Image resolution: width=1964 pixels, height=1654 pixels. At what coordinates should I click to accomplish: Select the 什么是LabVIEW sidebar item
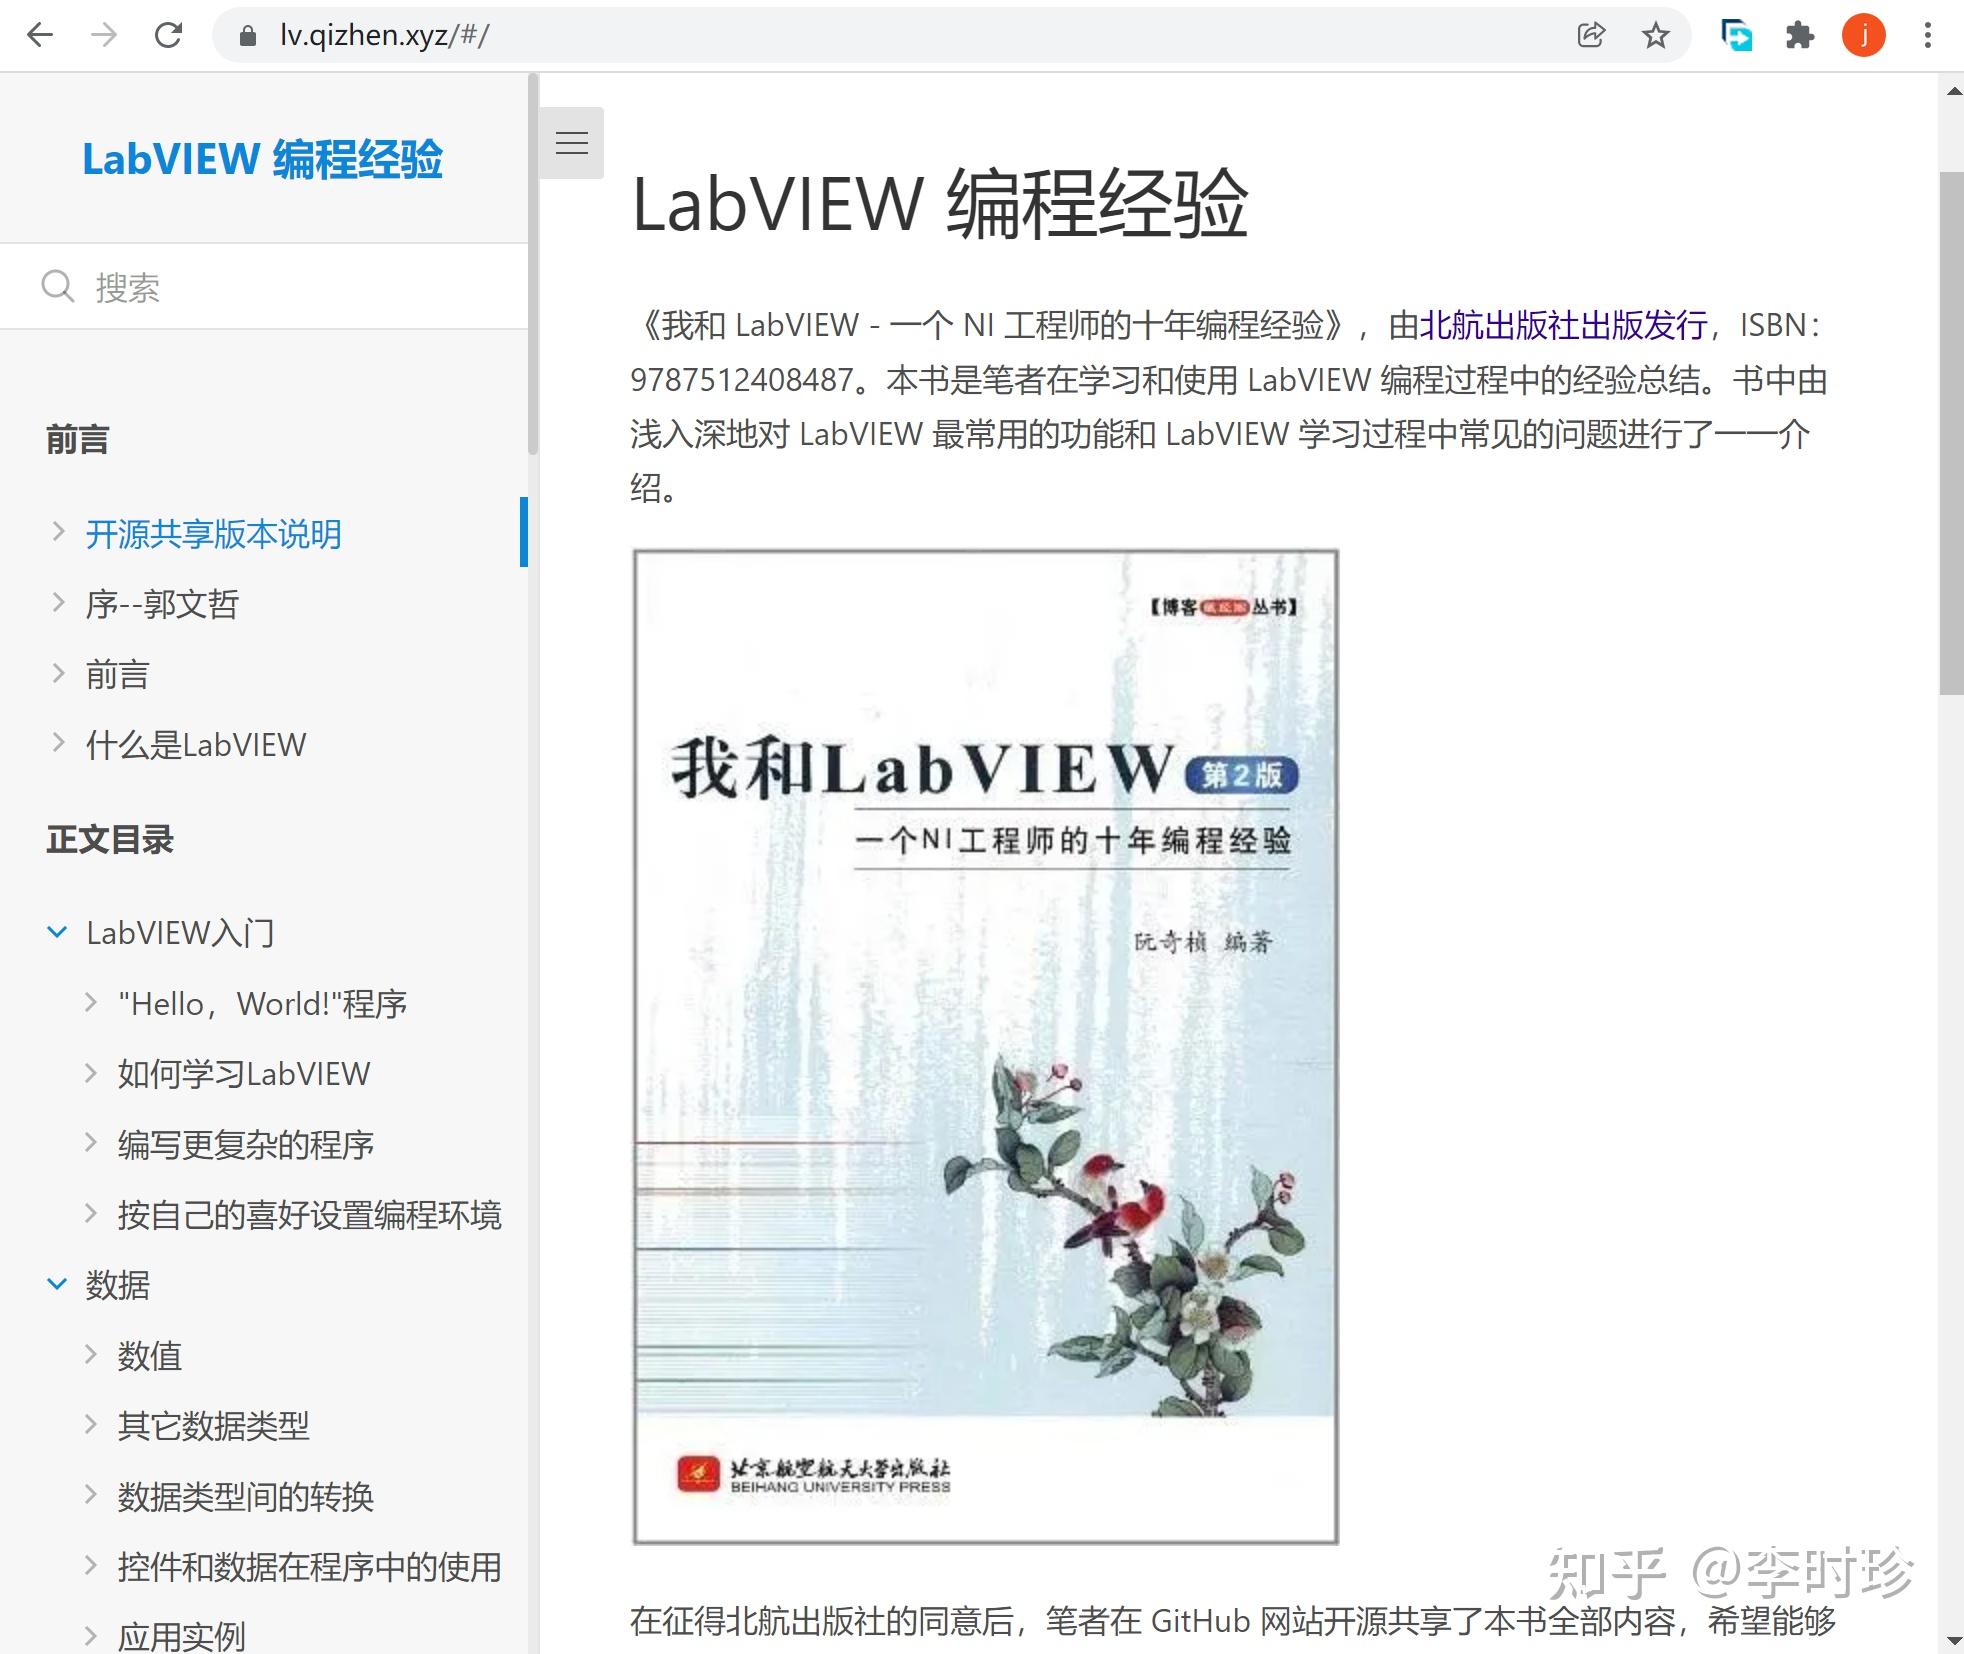(x=196, y=744)
